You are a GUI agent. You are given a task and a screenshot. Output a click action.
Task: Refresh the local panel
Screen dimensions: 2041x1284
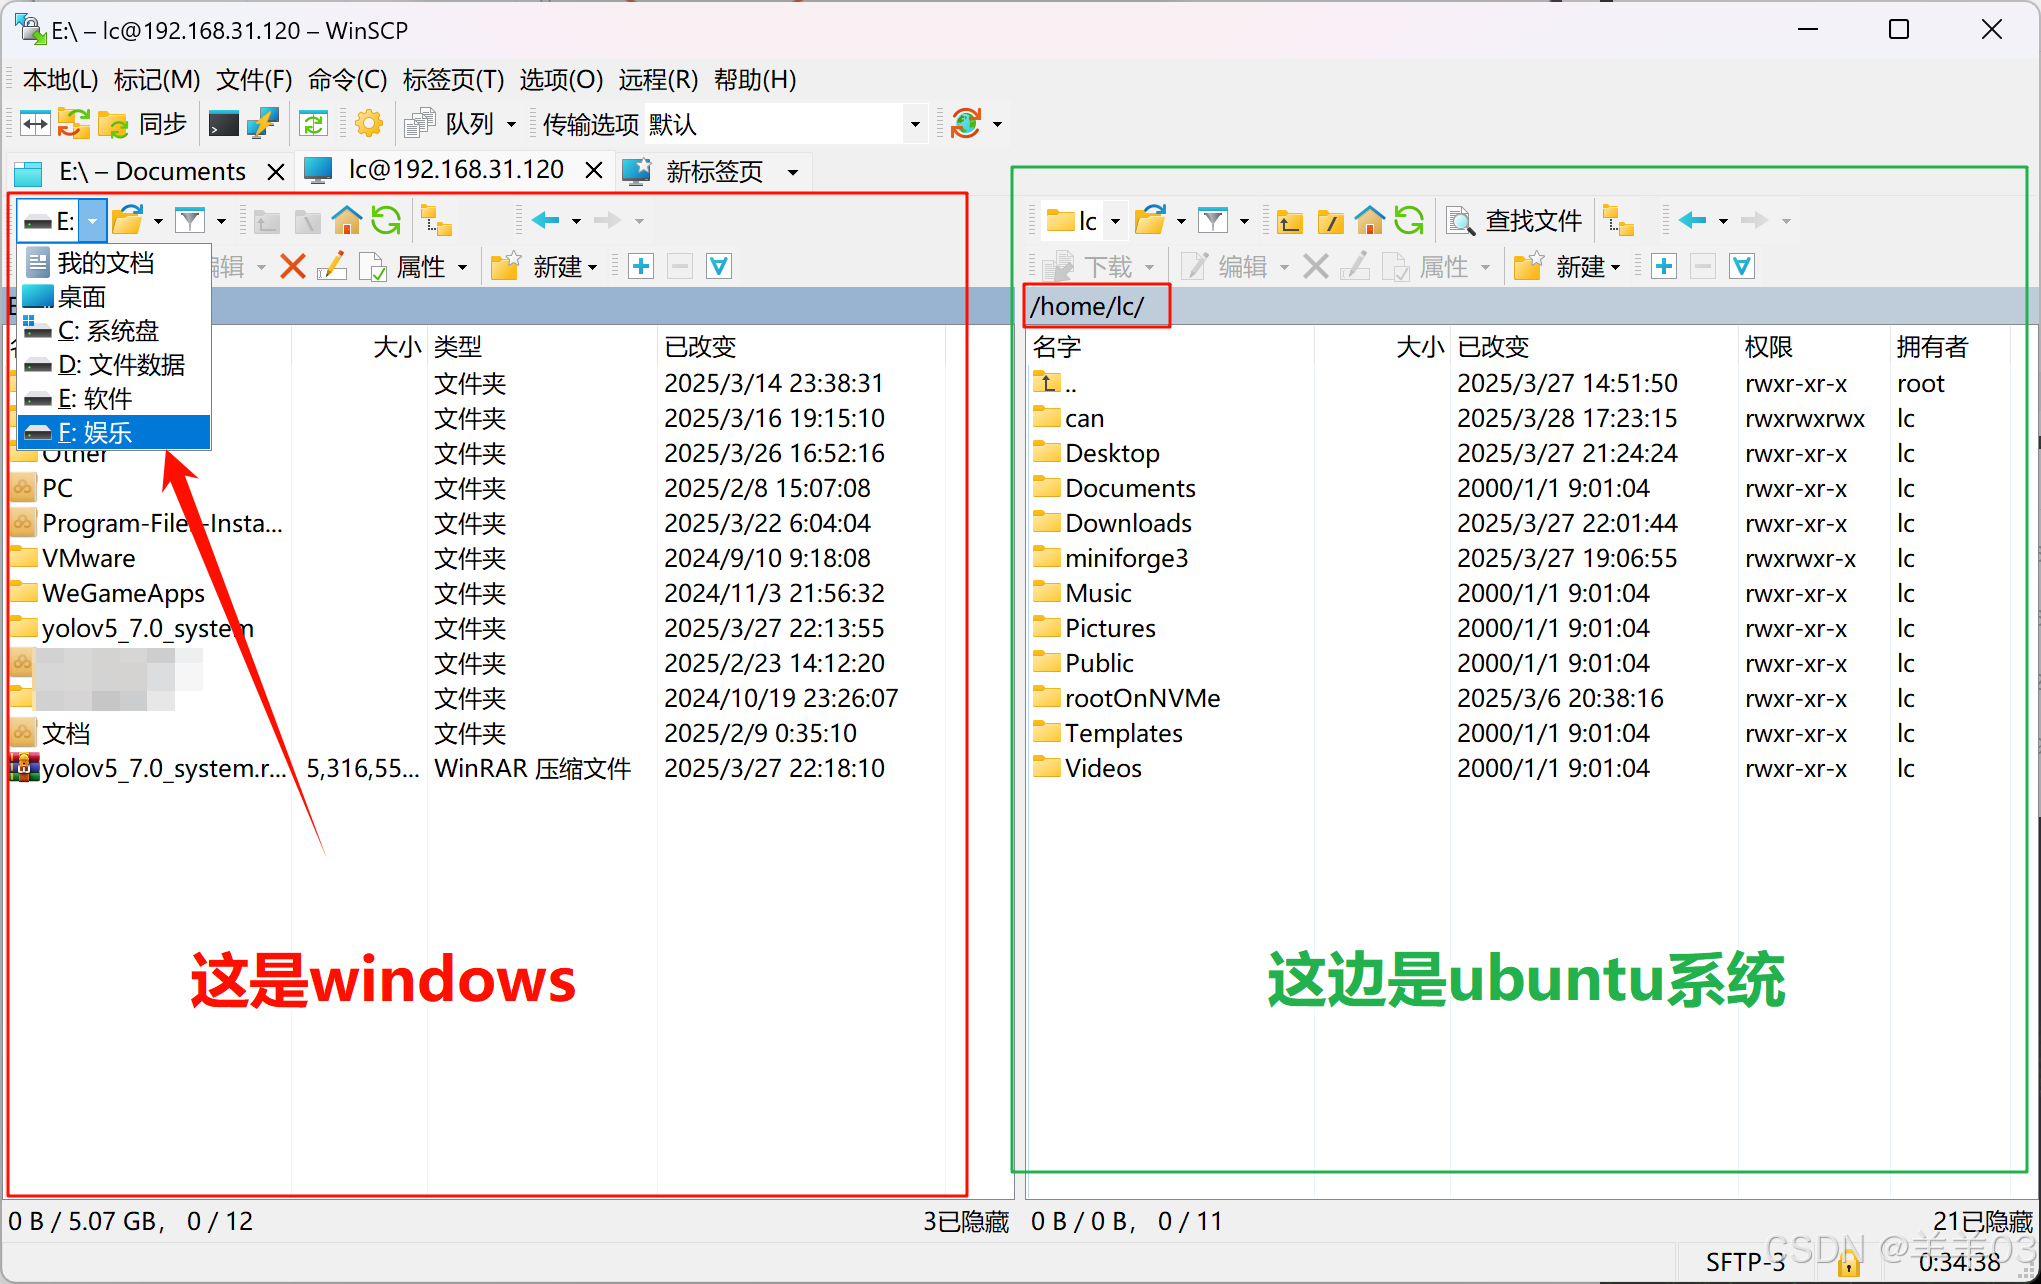coord(386,220)
